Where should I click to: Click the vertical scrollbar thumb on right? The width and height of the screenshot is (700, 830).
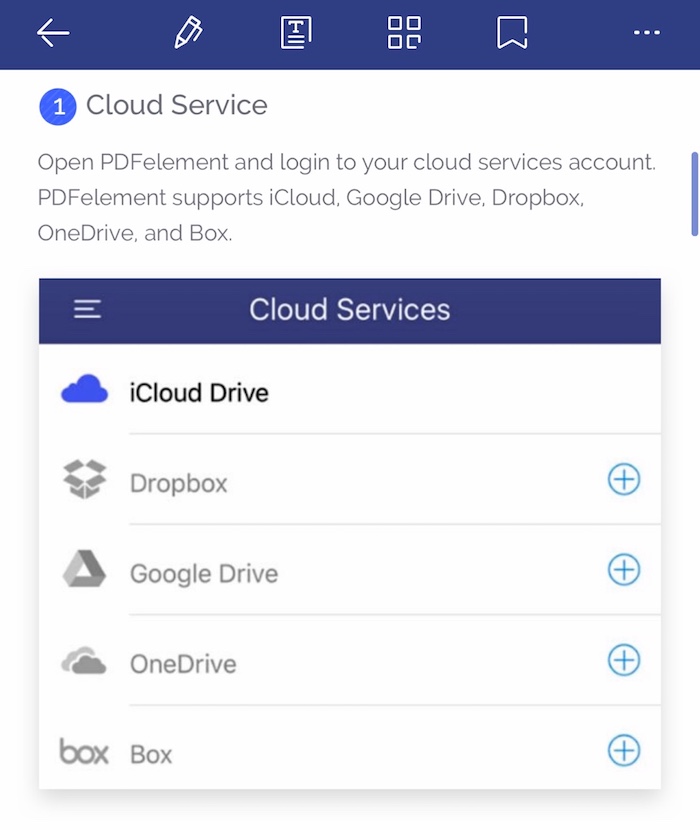tap(695, 194)
